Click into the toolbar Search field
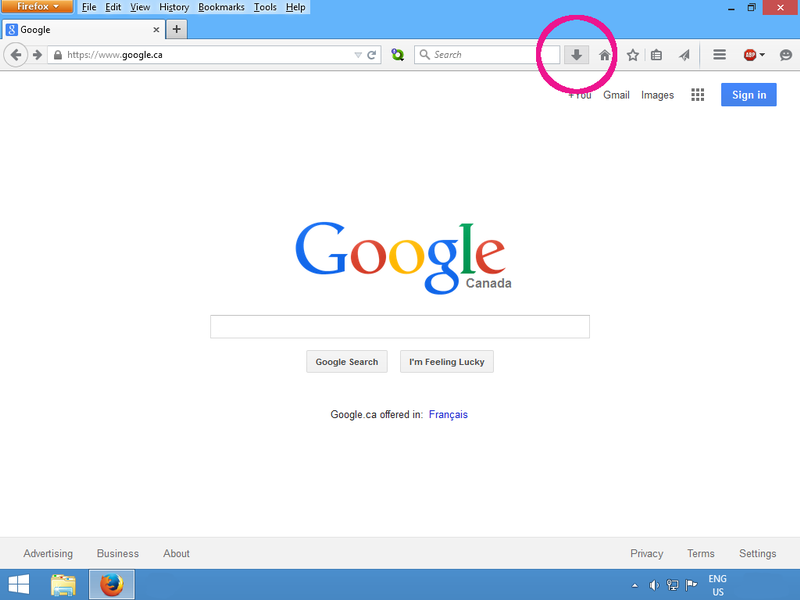 click(x=487, y=55)
